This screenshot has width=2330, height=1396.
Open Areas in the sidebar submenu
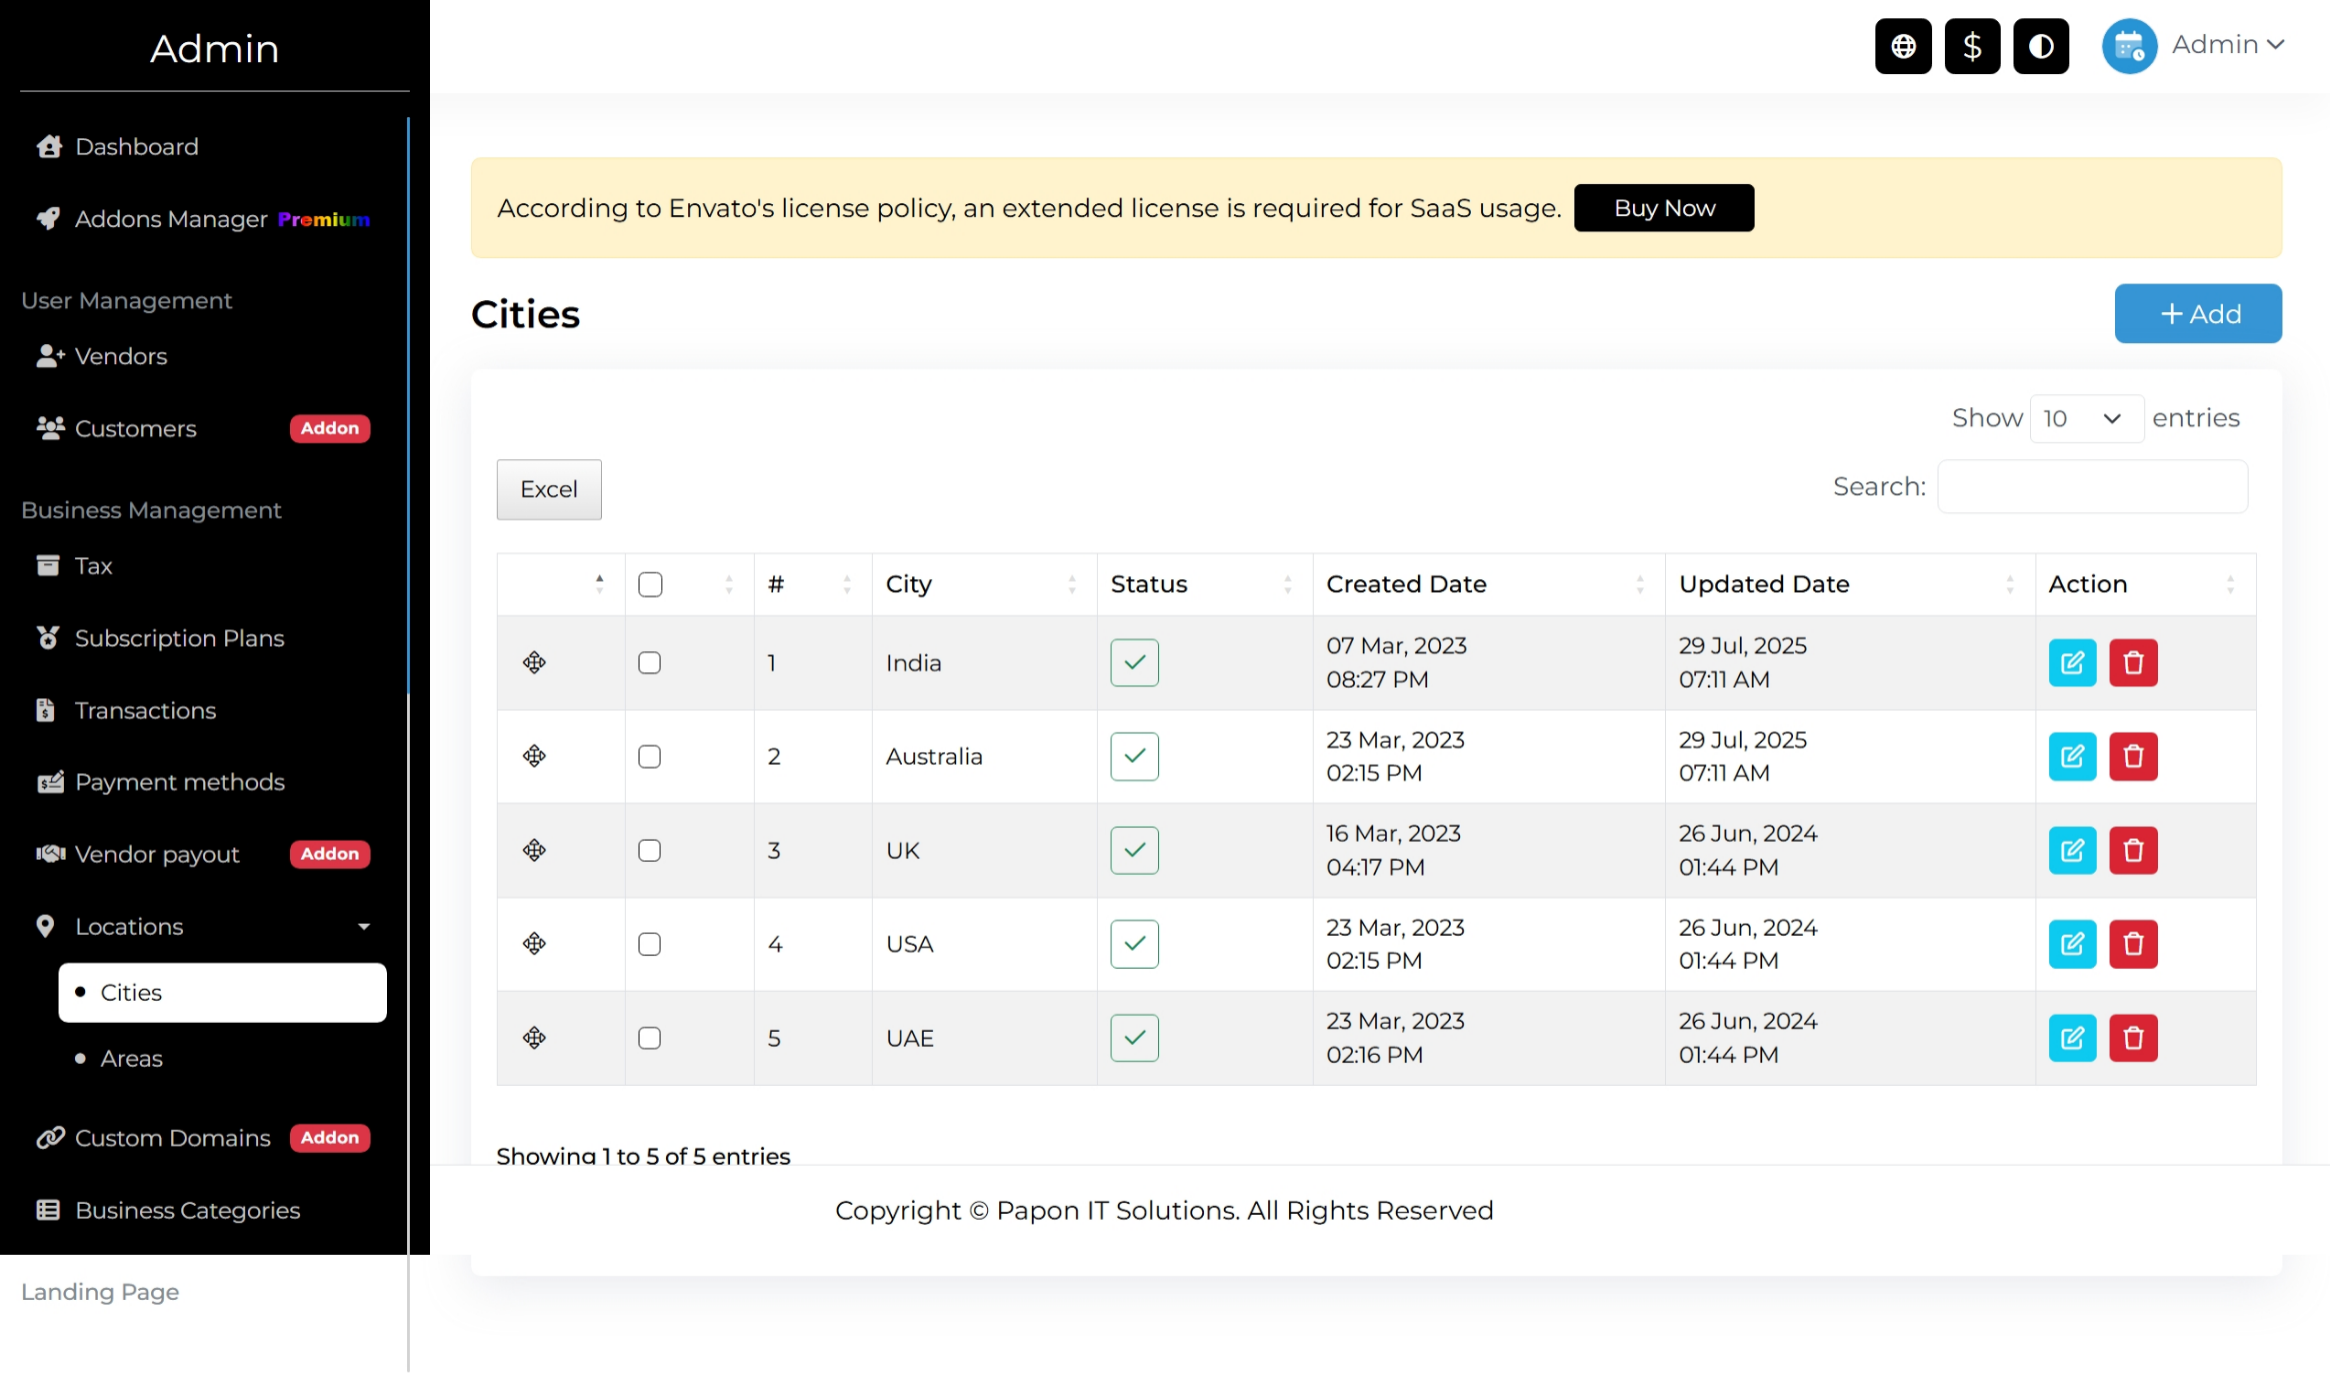coord(131,1058)
